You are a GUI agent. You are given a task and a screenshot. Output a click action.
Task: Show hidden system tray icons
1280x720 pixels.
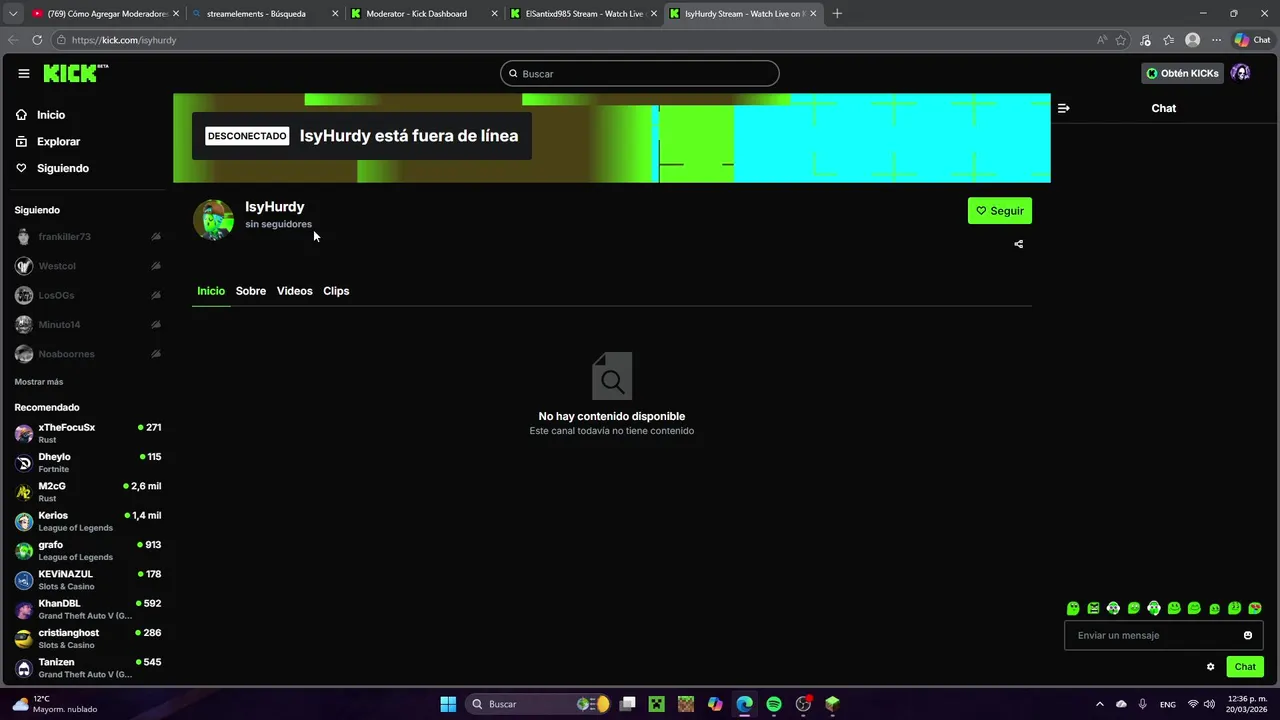coord(1100,704)
